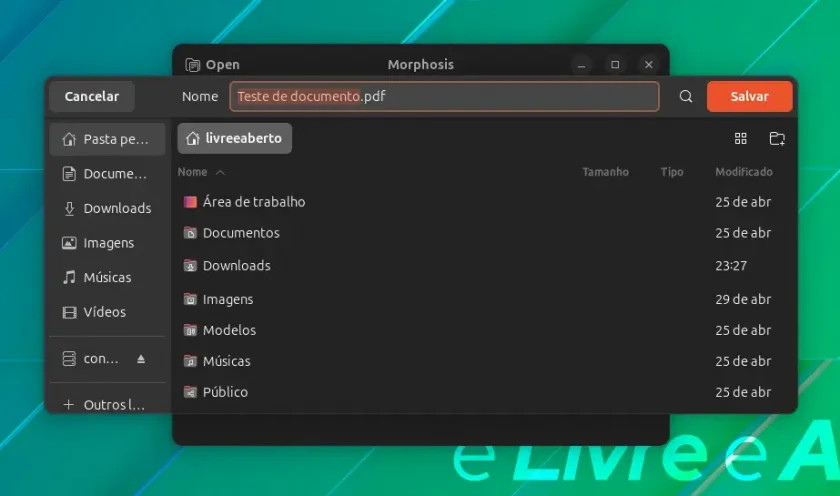Sort by Tamanho column header
Viewport: 840px width, 496px height.
(x=605, y=172)
